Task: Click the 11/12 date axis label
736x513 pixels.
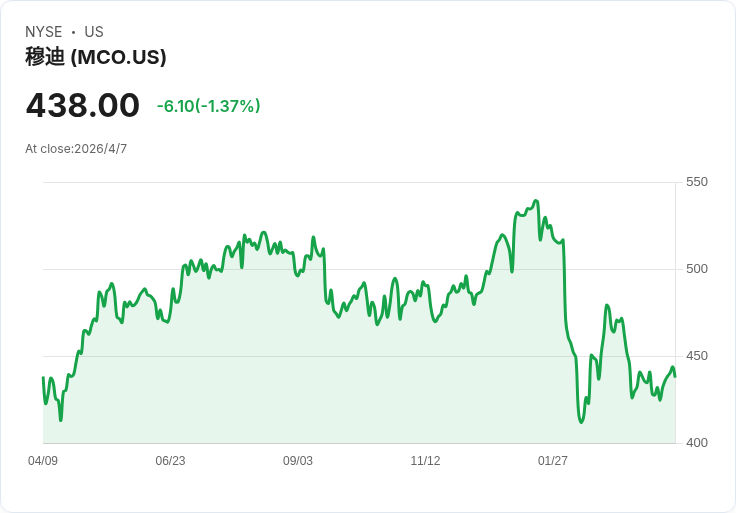Action: point(425,461)
